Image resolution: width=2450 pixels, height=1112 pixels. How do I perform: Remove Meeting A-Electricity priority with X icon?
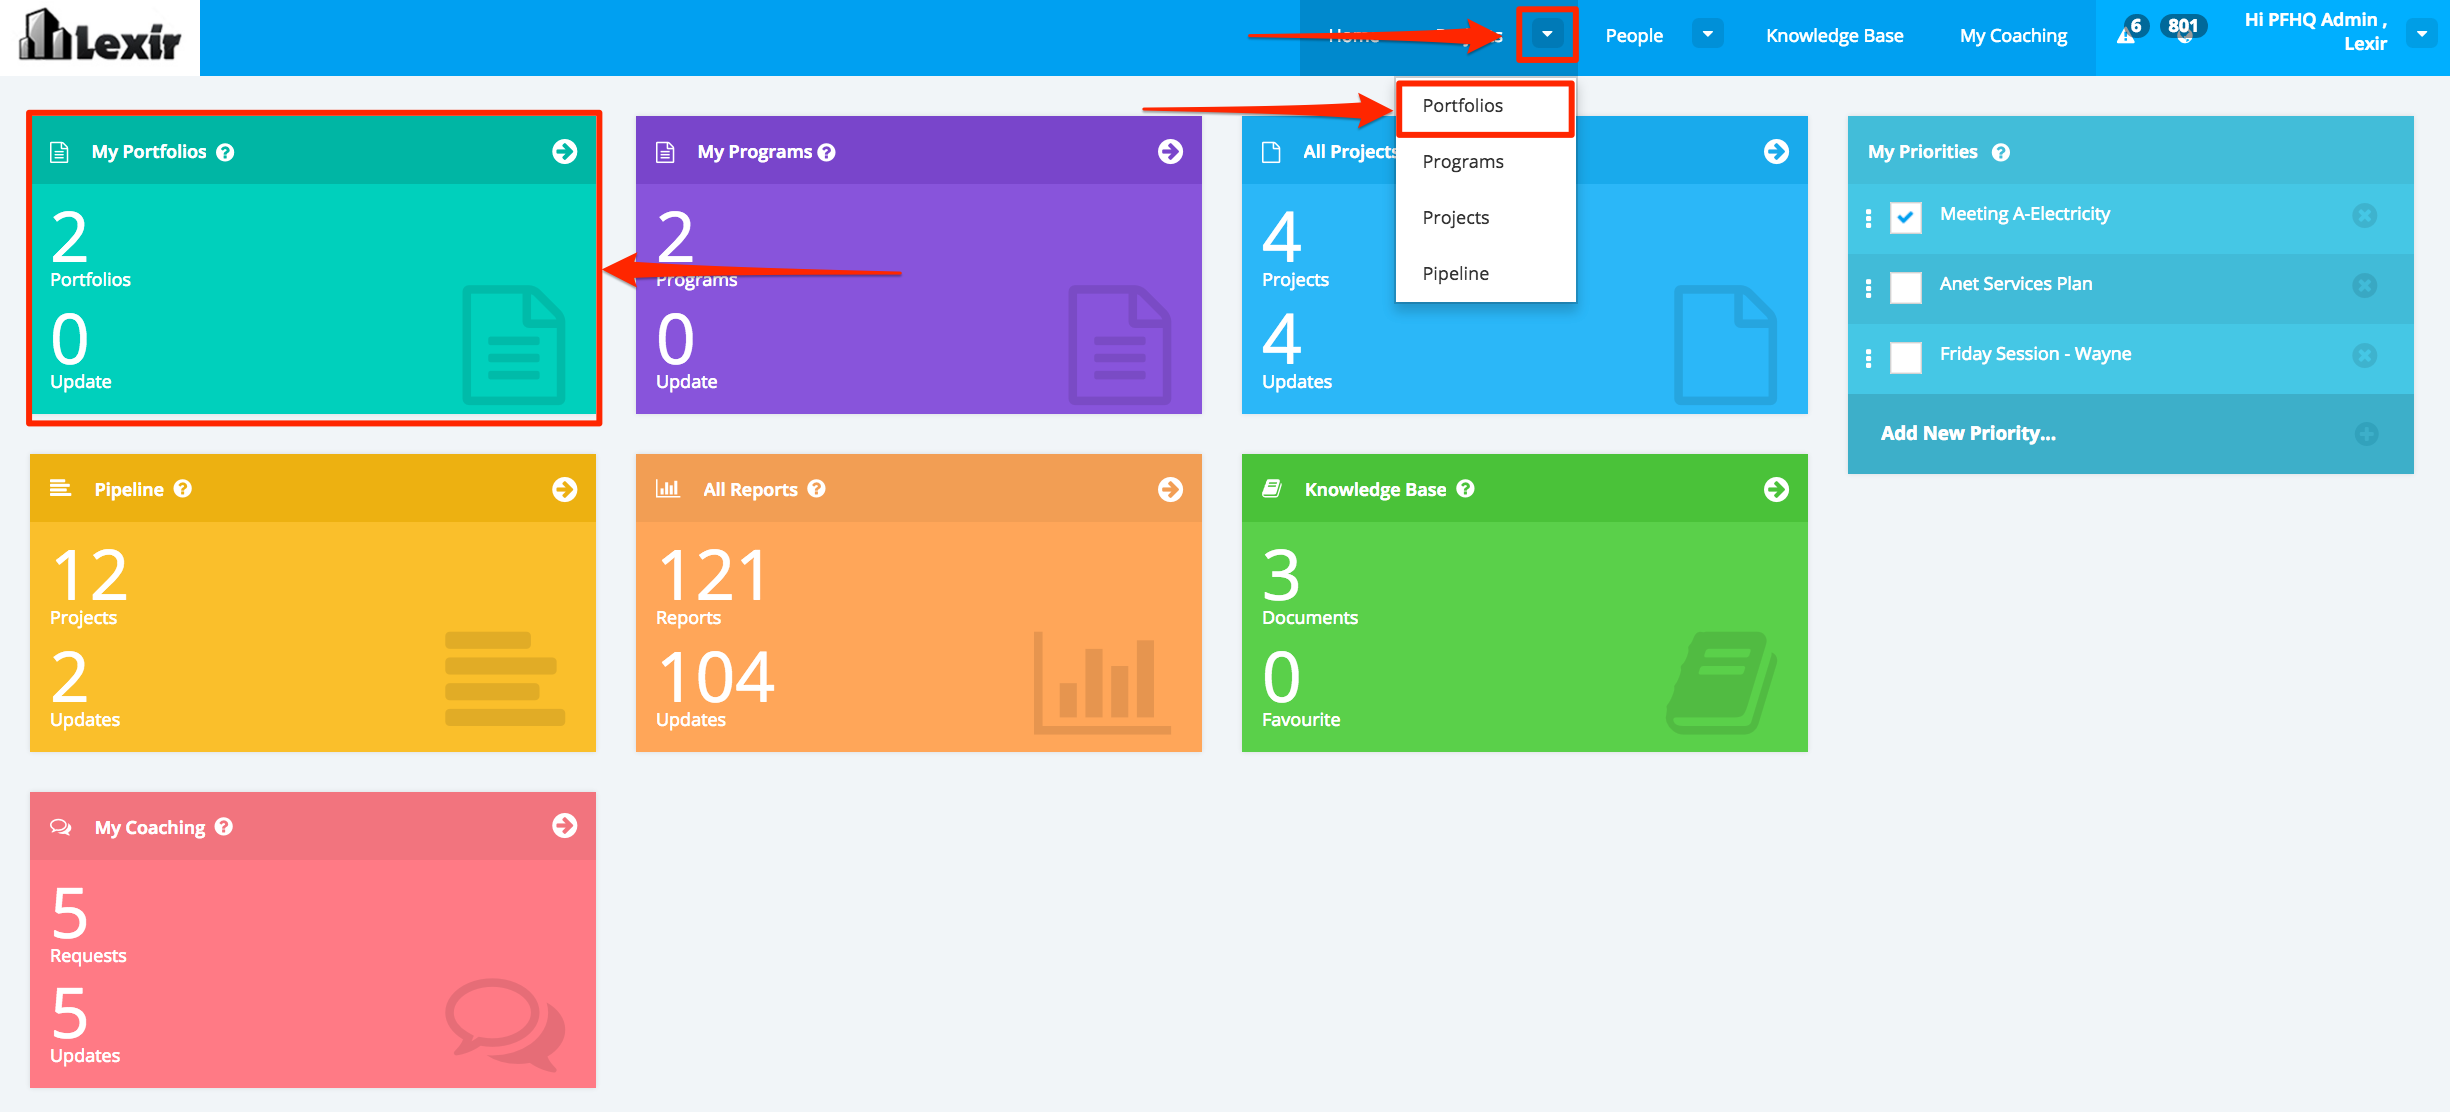2364,215
